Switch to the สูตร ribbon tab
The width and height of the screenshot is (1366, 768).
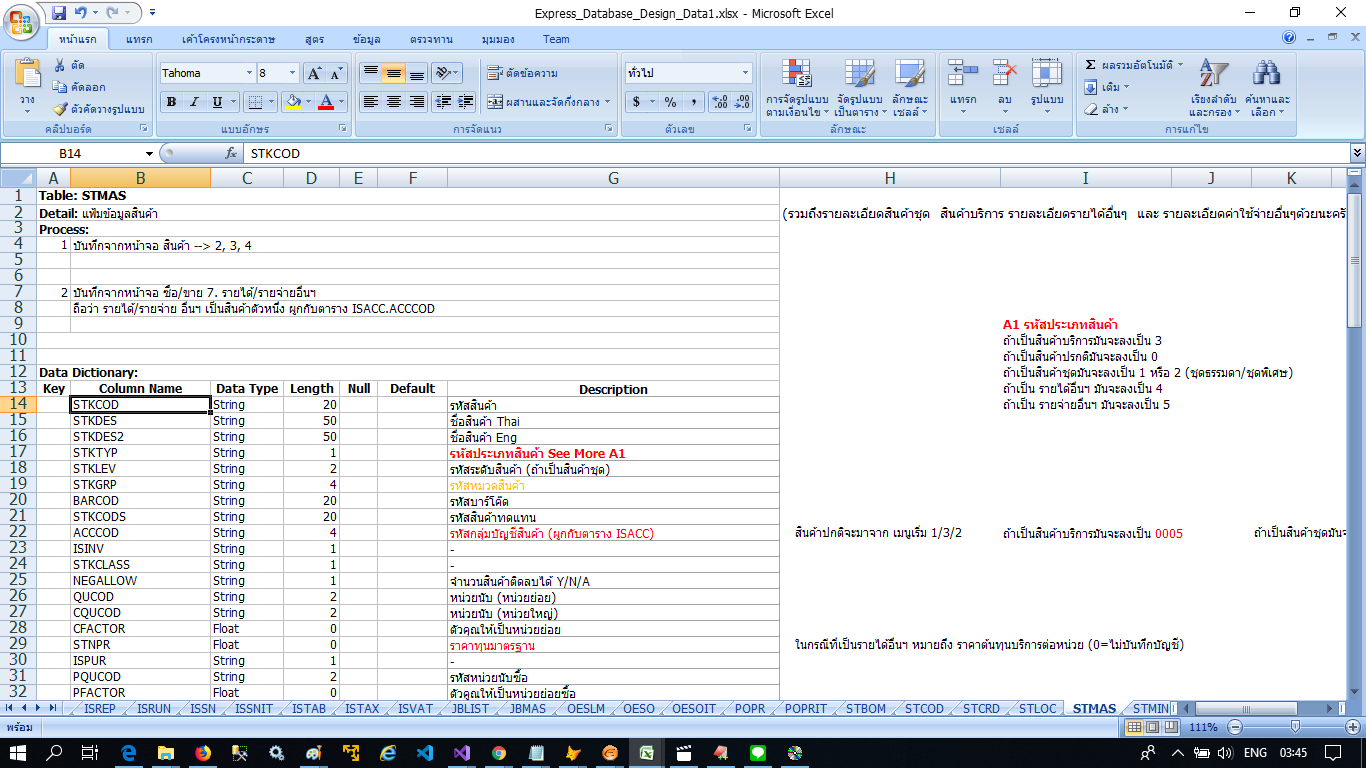click(x=315, y=39)
